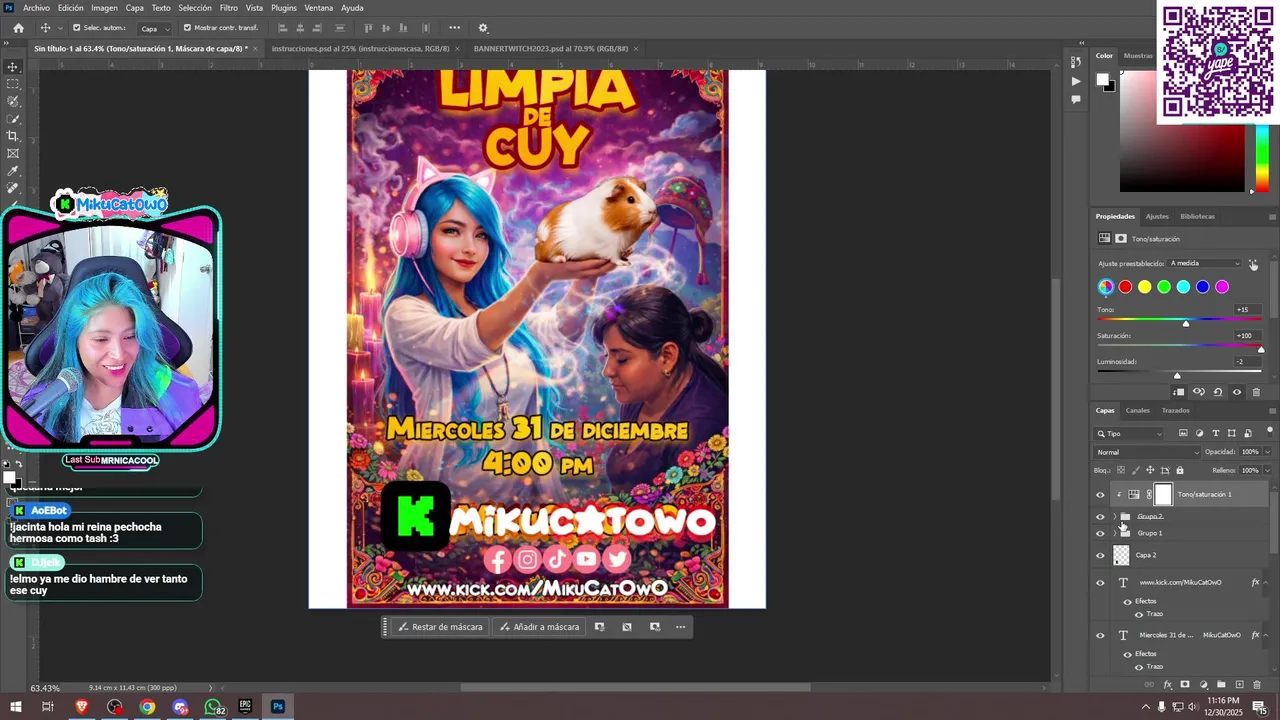Open the Tipo layer filter dropdown

tap(1130, 433)
